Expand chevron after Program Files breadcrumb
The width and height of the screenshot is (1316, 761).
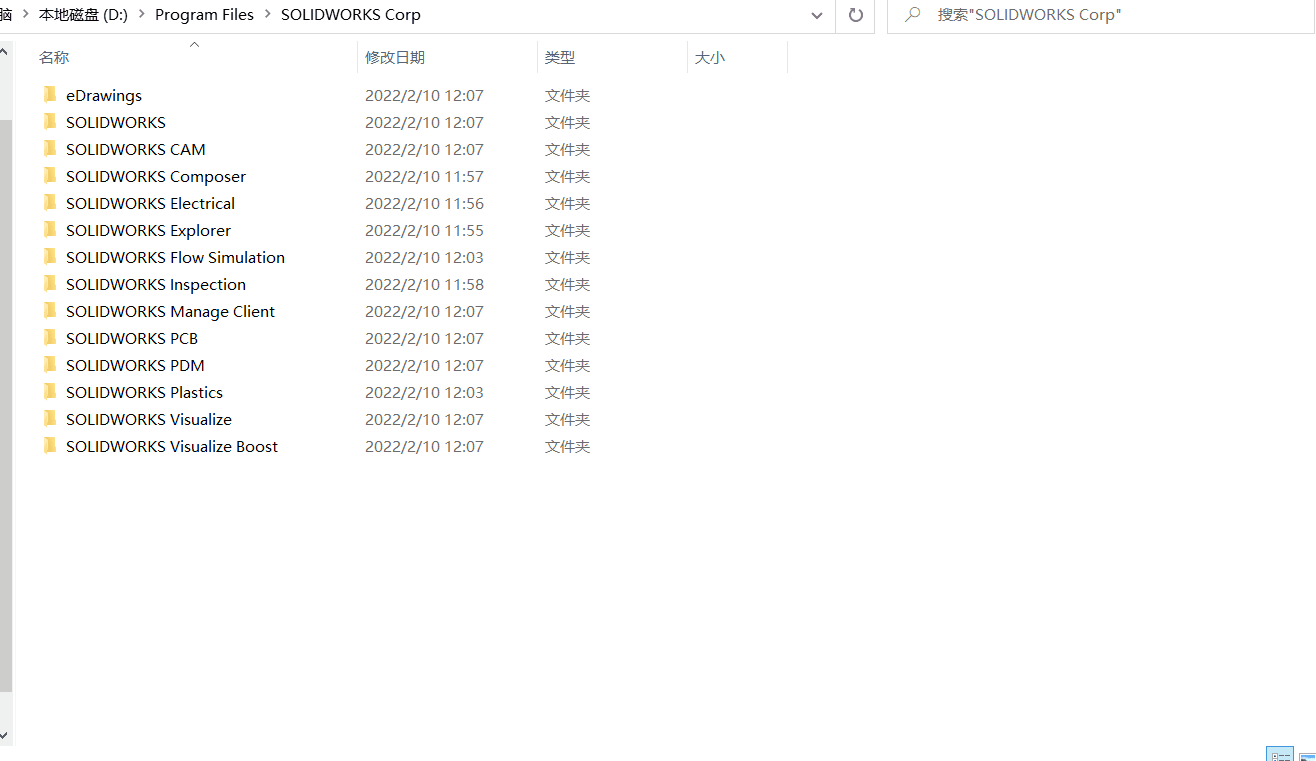pos(267,15)
